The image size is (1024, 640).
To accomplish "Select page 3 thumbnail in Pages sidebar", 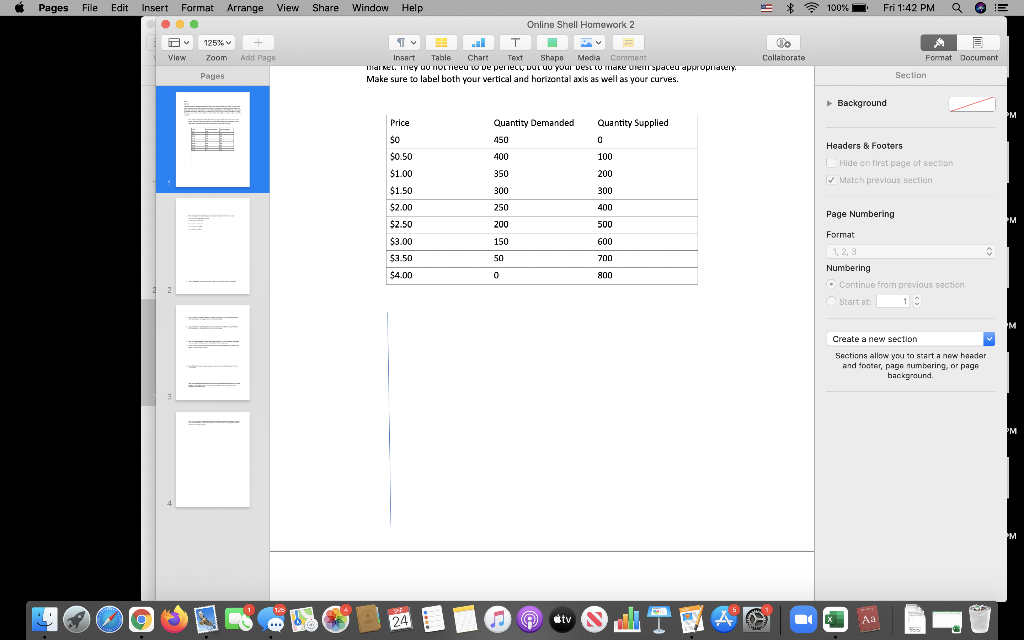I will coord(213,352).
